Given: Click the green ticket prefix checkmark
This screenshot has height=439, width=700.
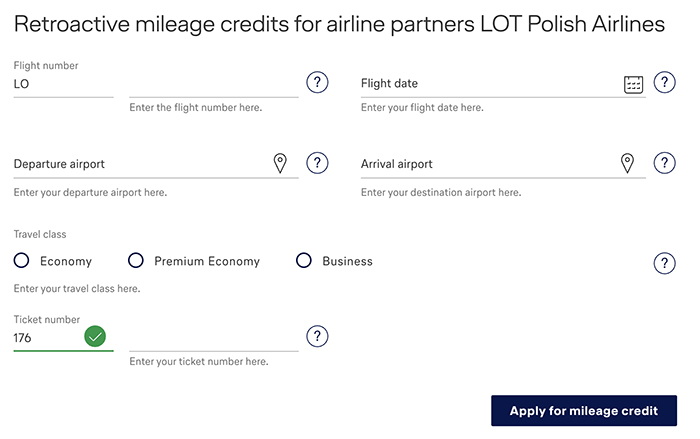Looking at the screenshot, I should coord(95,336).
